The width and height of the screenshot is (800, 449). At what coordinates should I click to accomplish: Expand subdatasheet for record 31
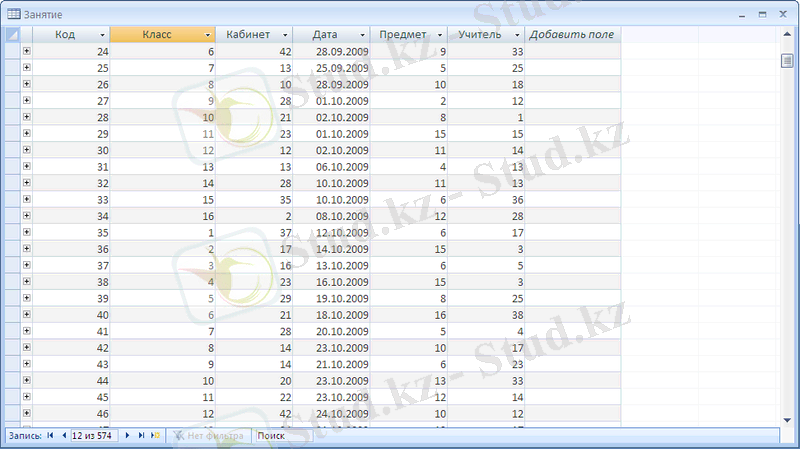pos(27,166)
